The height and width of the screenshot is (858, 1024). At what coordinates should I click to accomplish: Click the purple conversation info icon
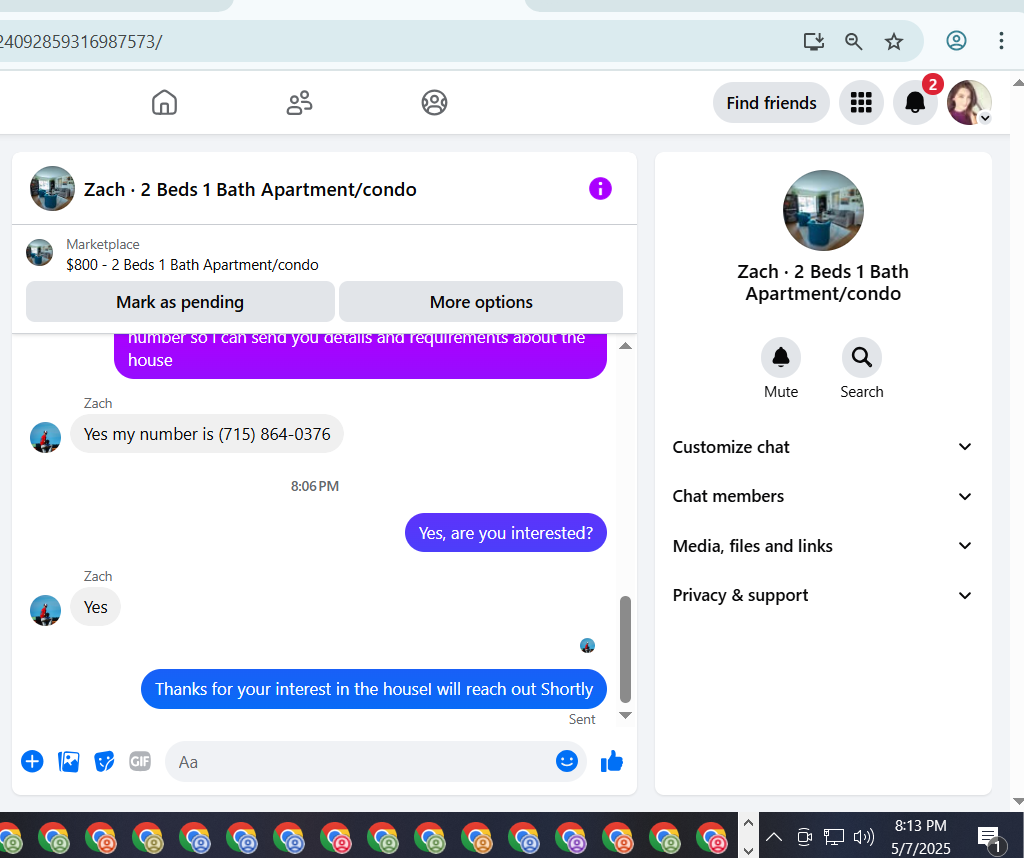click(x=600, y=189)
